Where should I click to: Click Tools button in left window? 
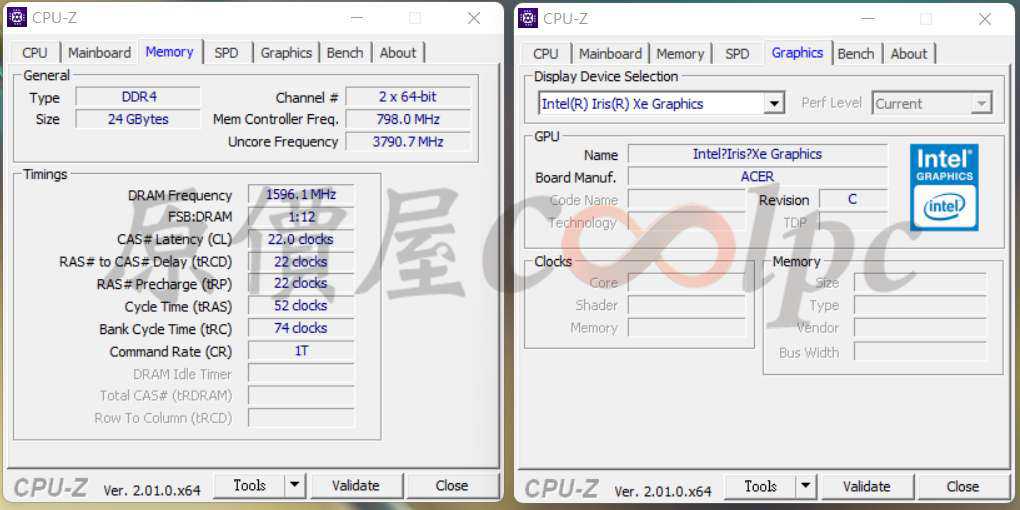pyautogui.click(x=250, y=485)
